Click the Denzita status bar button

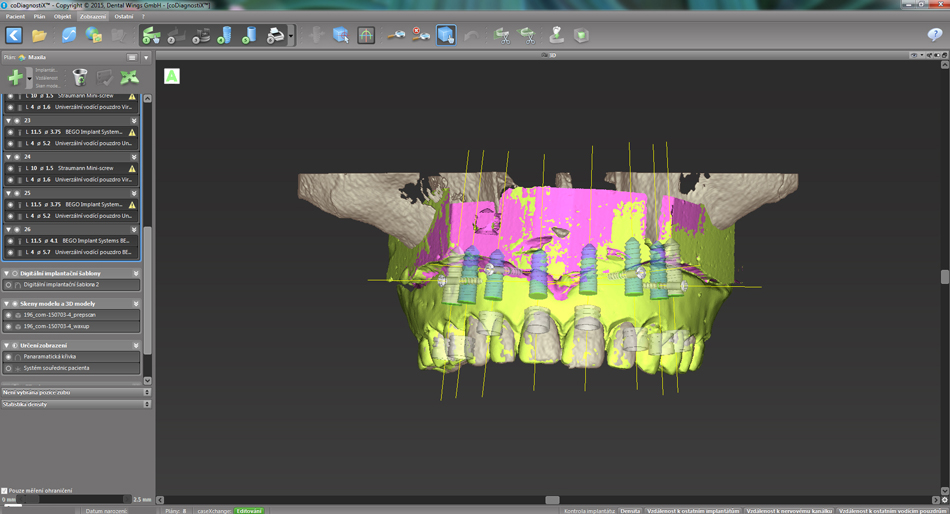630,510
